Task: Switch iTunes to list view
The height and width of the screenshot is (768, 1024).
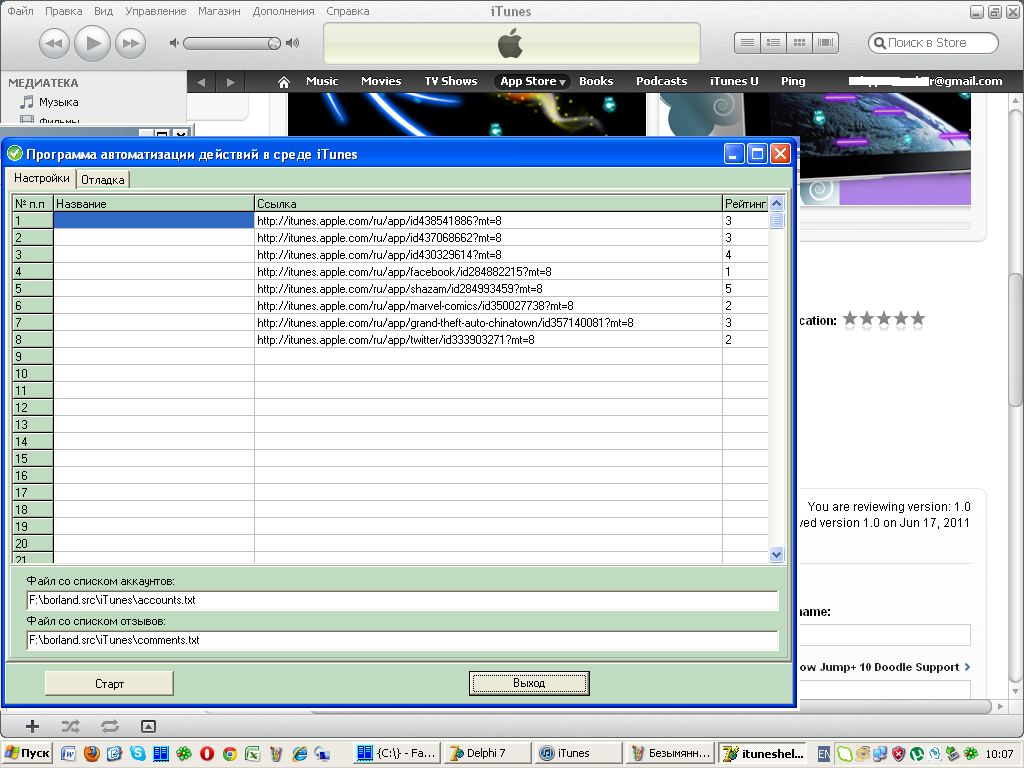Action: coord(748,43)
